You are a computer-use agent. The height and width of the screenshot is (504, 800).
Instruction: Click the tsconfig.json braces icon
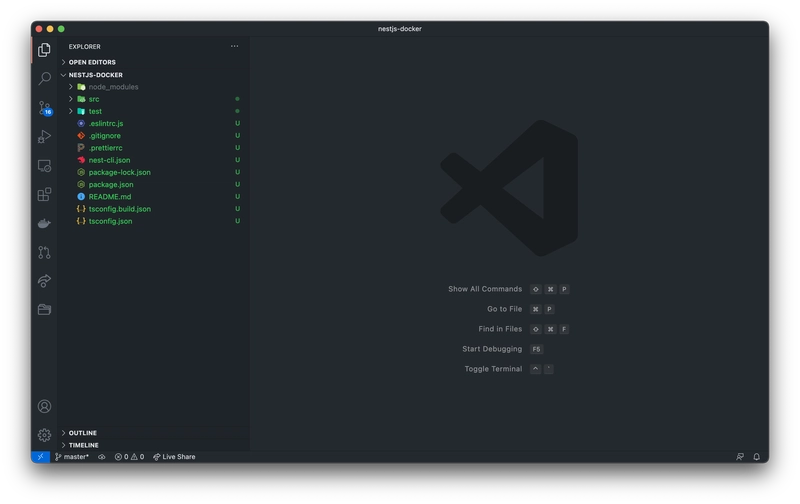pos(81,221)
